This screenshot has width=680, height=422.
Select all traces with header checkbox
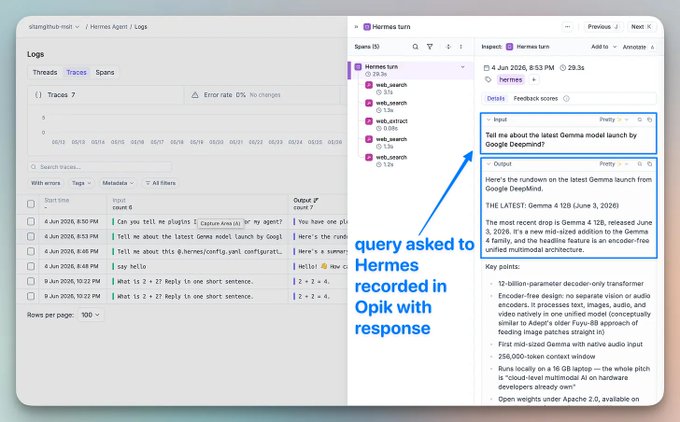pyautogui.click(x=31, y=204)
